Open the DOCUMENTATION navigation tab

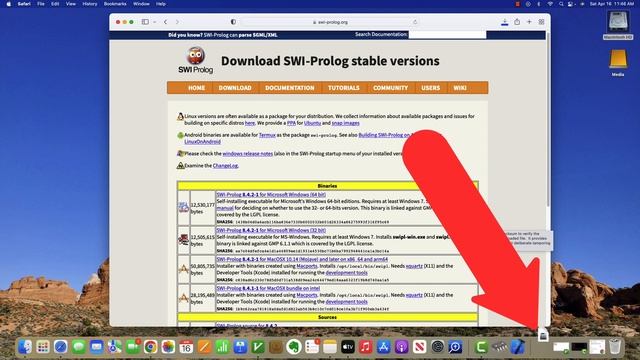290,88
